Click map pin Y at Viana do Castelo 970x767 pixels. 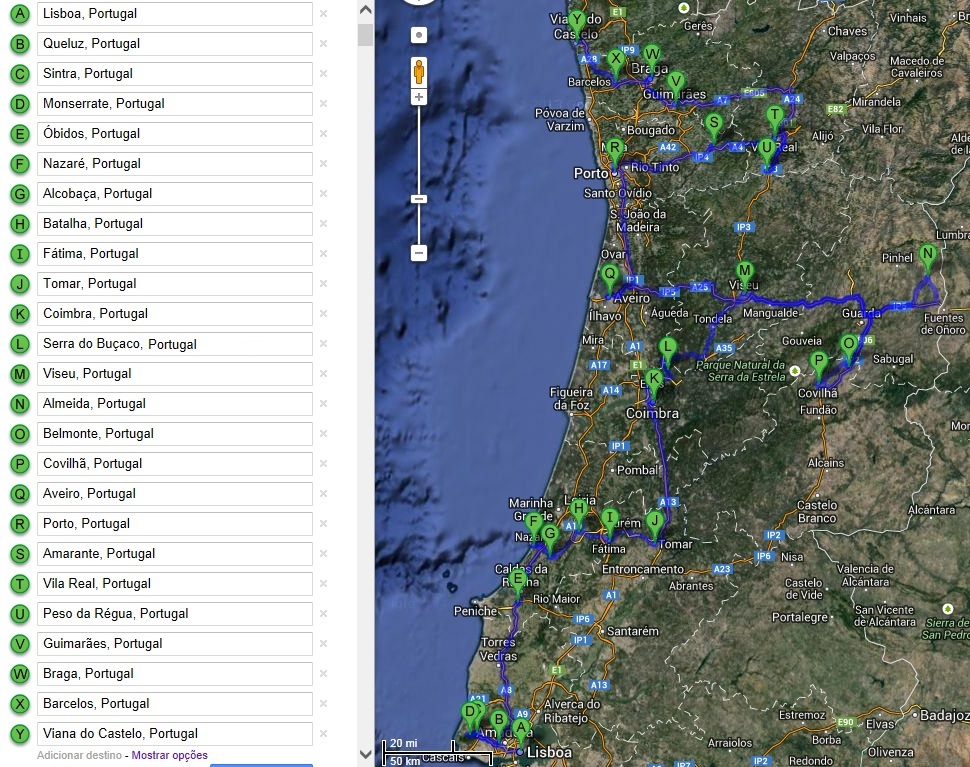click(576, 21)
